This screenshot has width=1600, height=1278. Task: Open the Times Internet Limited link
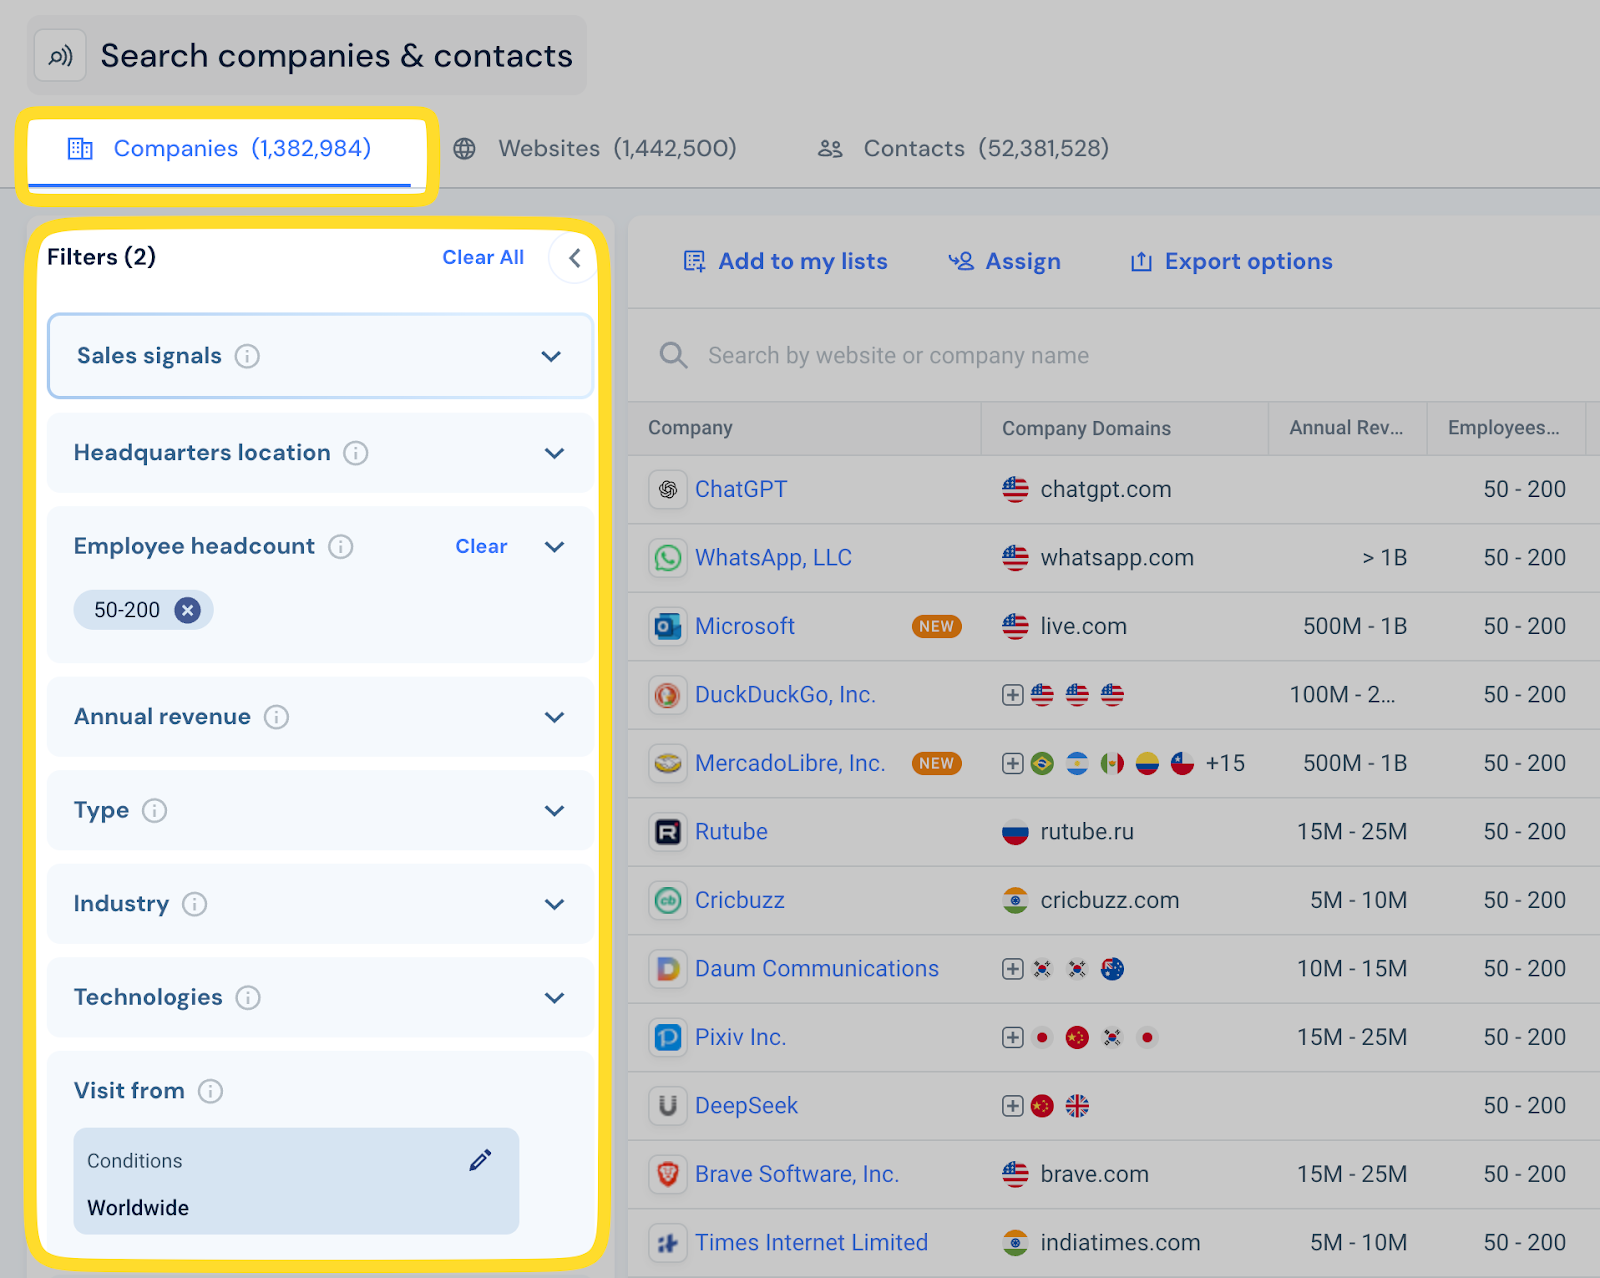pyautogui.click(x=811, y=1243)
